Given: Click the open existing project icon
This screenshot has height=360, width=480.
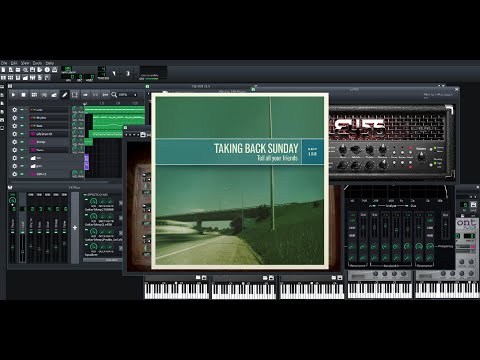Looking at the screenshot, I should [18, 70].
